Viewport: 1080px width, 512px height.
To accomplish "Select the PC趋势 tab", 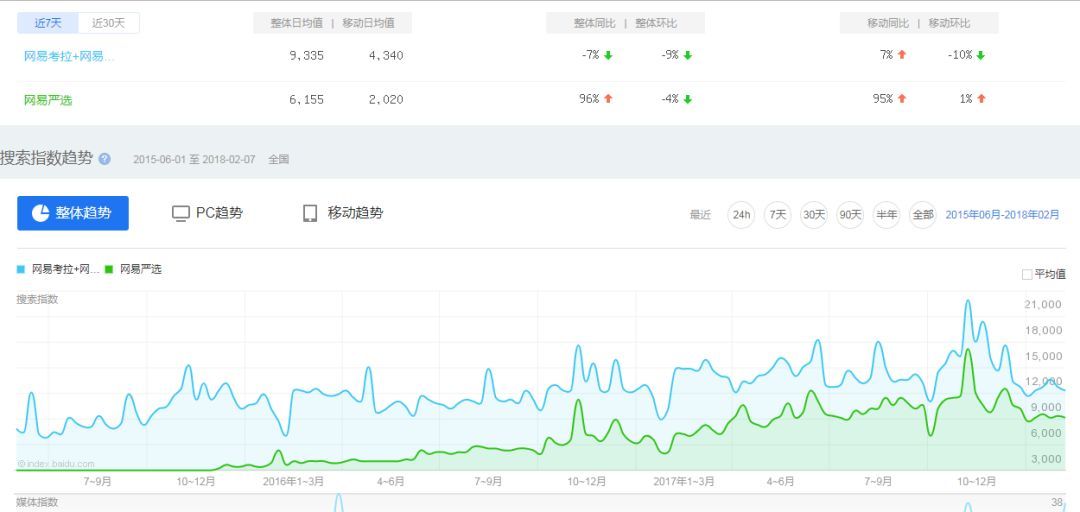I will tap(207, 213).
